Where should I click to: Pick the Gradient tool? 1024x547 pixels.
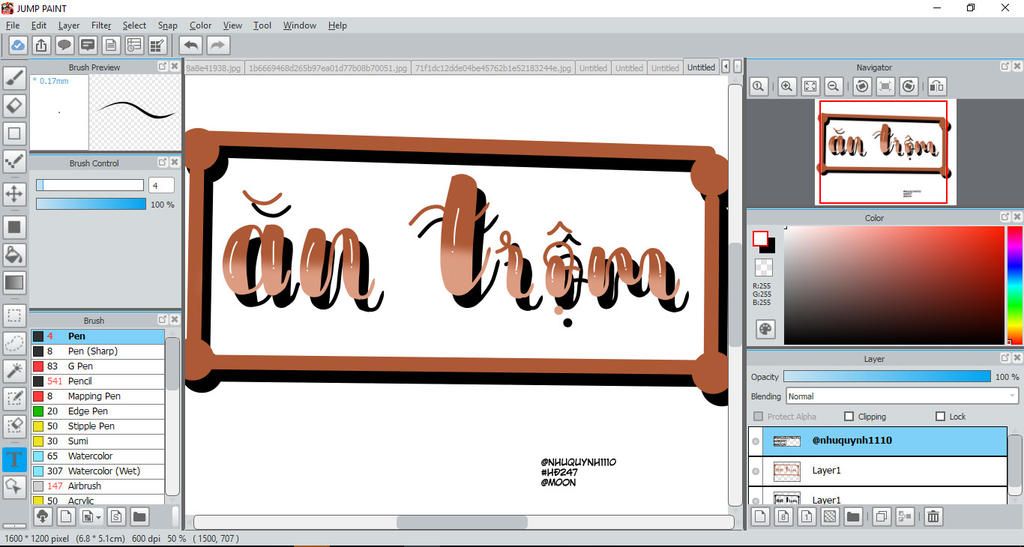(14, 283)
